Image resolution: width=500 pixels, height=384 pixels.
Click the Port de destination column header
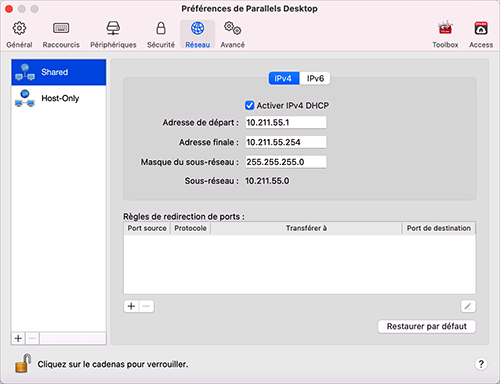tap(439, 228)
